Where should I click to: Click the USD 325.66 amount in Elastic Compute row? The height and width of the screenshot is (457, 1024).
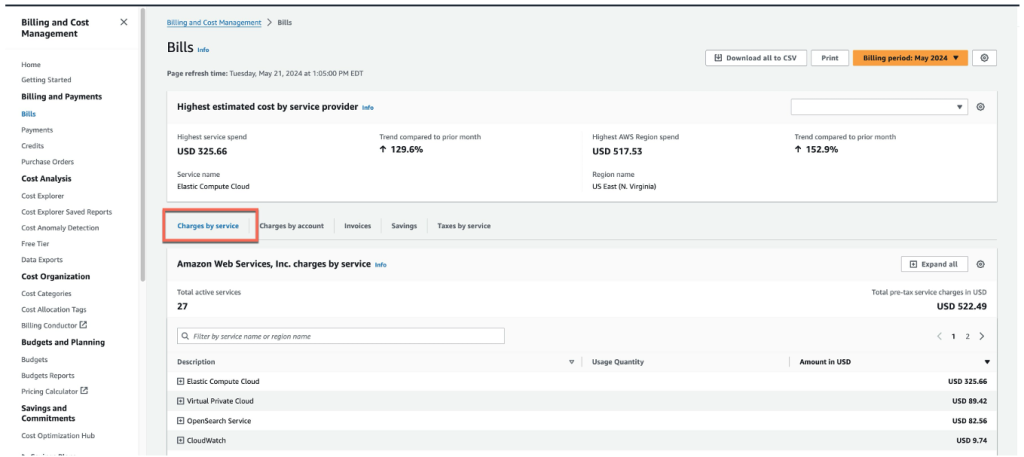click(x=967, y=381)
